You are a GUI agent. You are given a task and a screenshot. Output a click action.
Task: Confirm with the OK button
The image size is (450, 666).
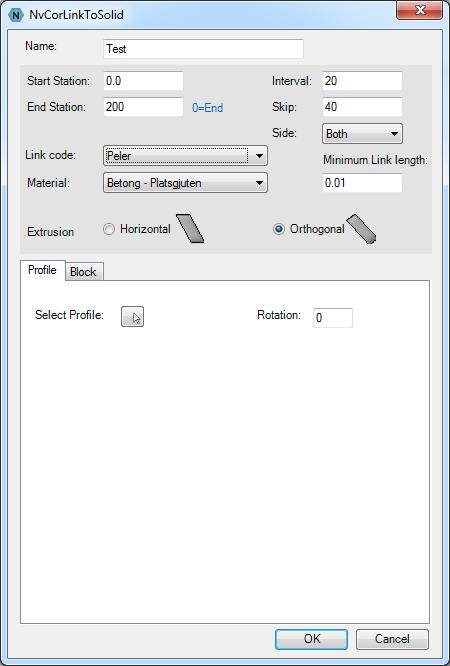(311, 639)
